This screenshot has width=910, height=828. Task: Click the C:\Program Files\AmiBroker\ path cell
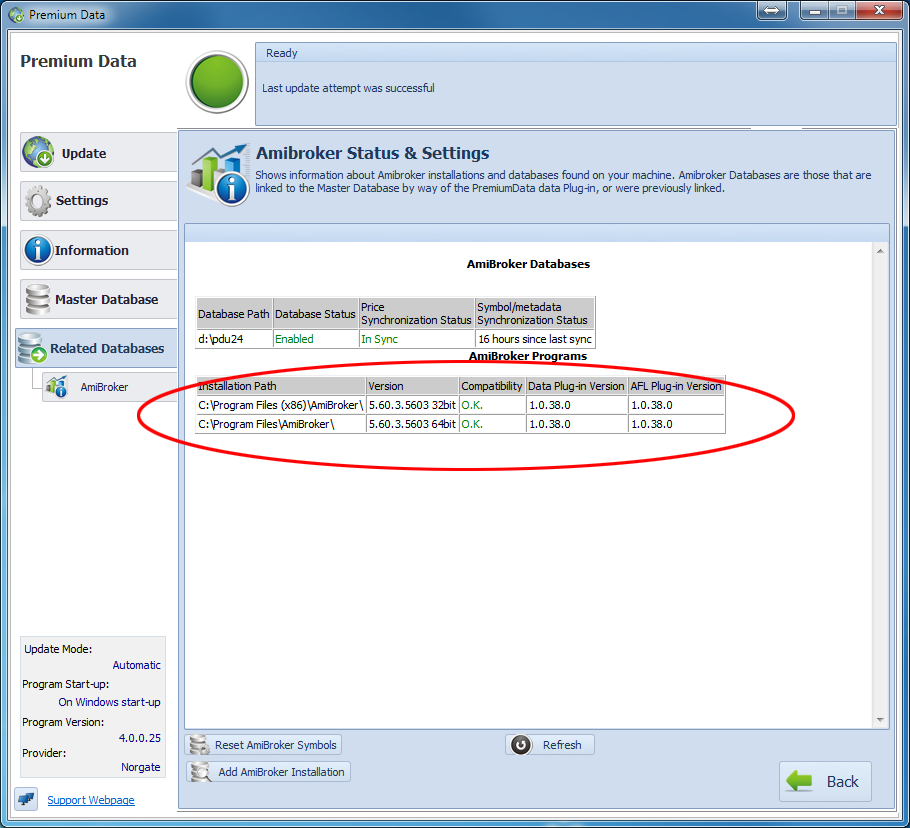tap(281, 424)
